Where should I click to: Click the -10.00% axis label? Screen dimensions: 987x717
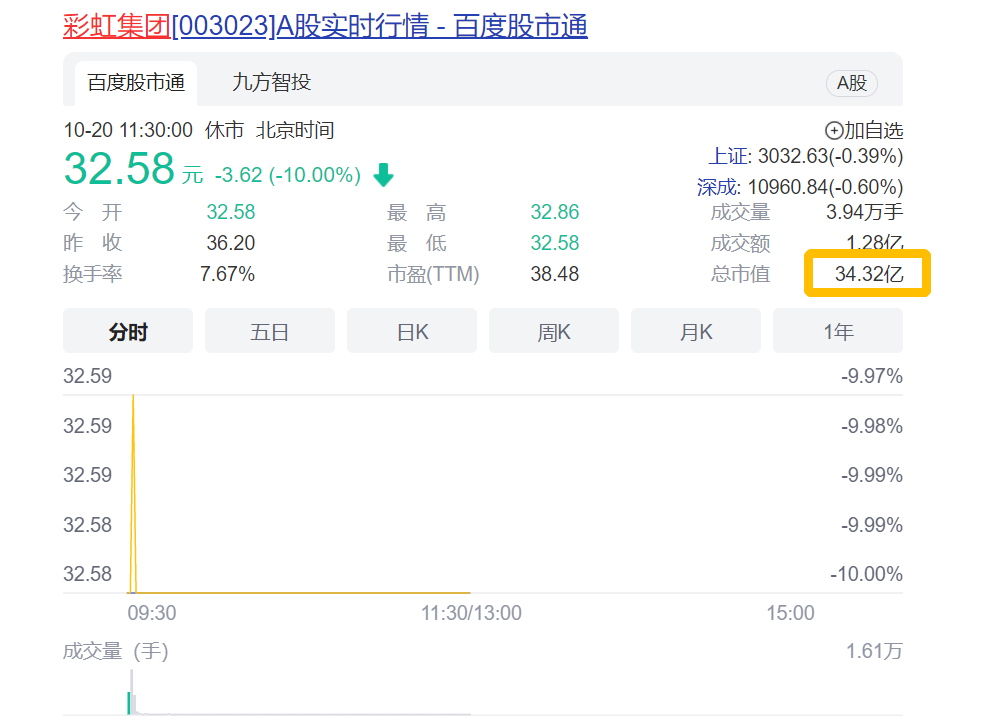pos(866,573)
